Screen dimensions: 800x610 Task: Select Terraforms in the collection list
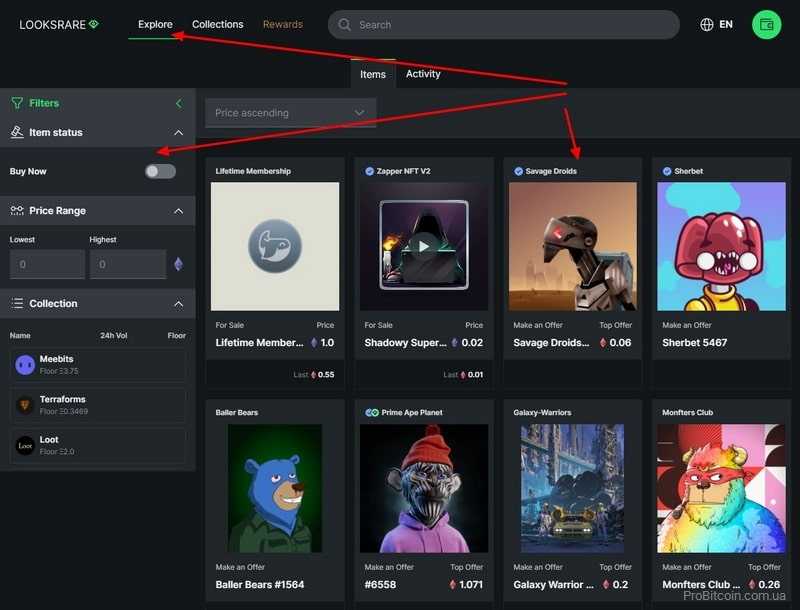pos(98,405)
